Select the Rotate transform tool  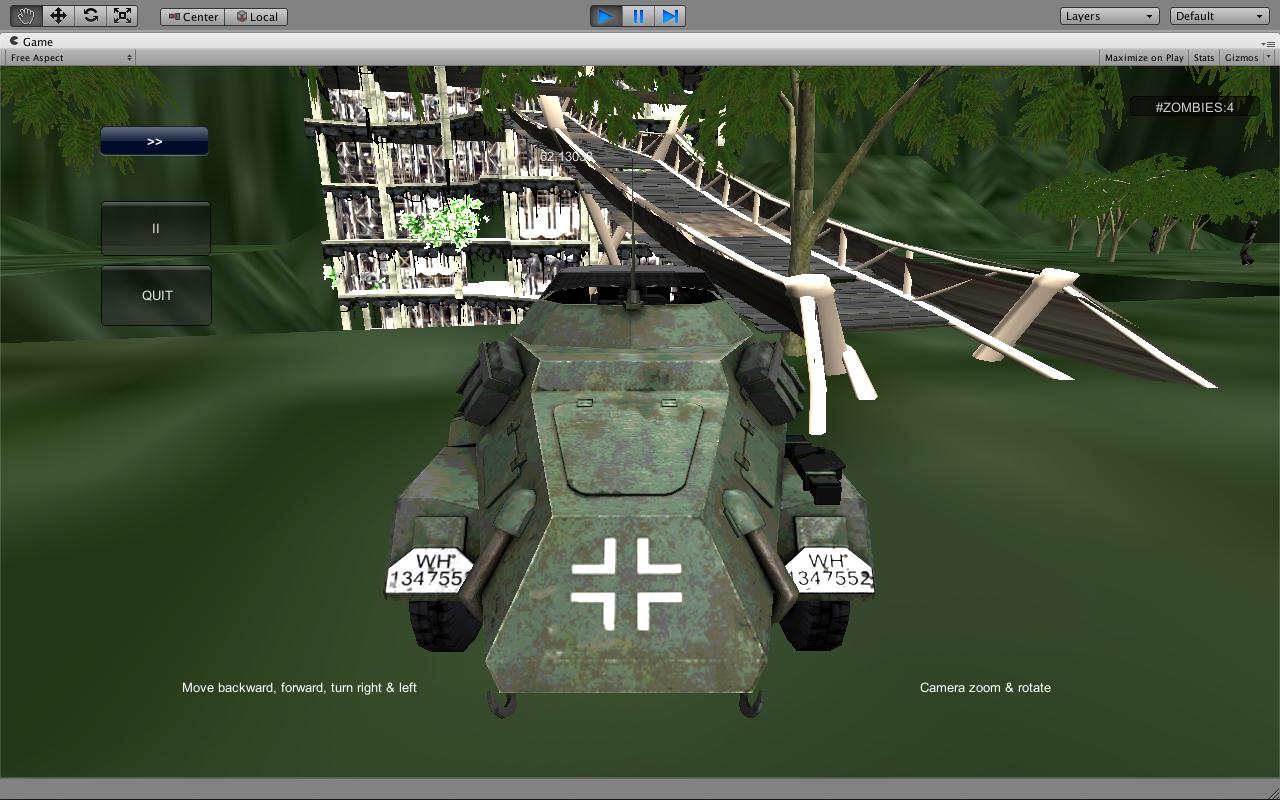pos(91,16)
